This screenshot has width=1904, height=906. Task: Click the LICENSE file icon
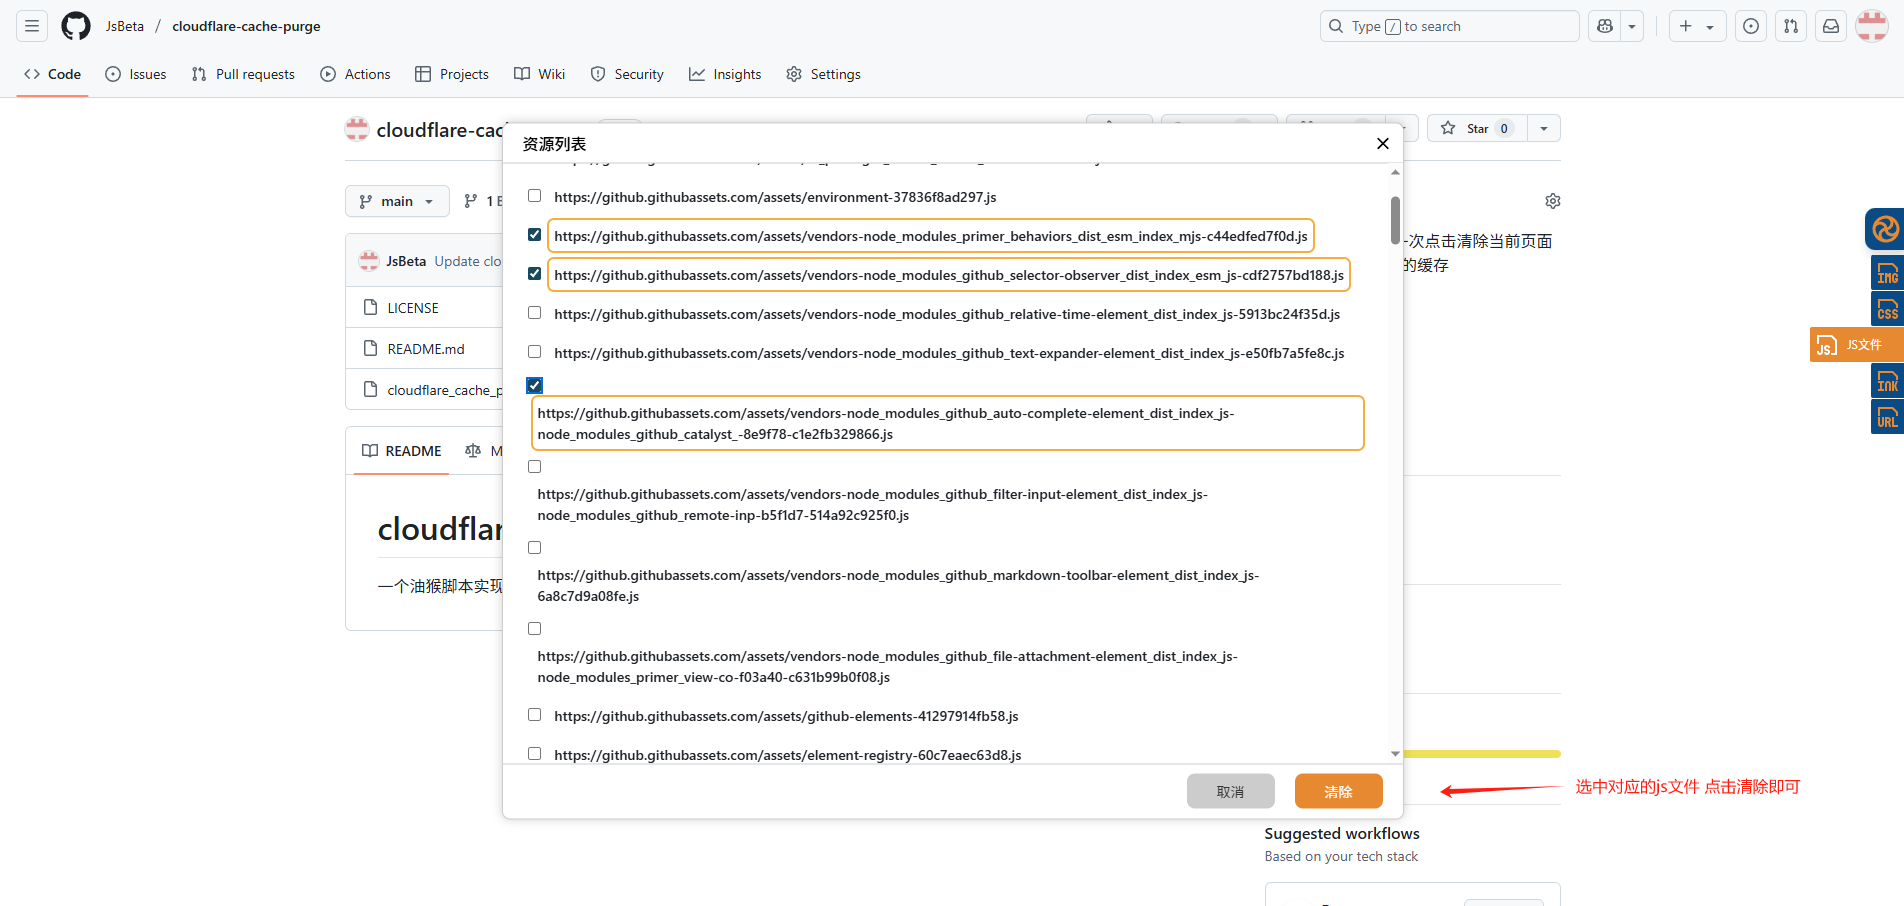click(x=371, y=307)
